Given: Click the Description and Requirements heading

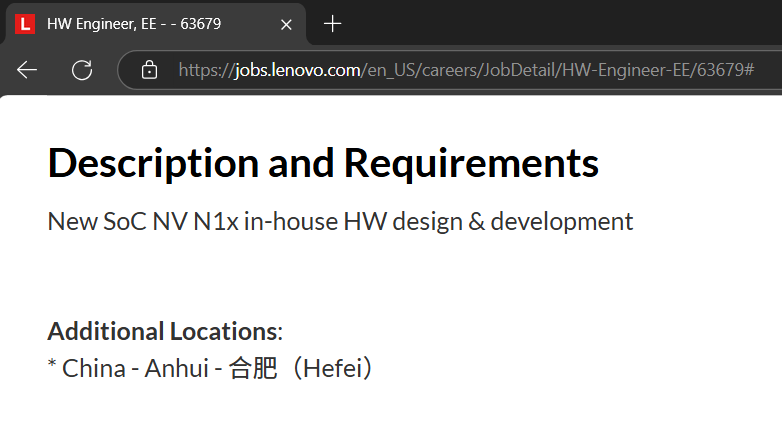Looking at the screenshot, I should point(323,163).
